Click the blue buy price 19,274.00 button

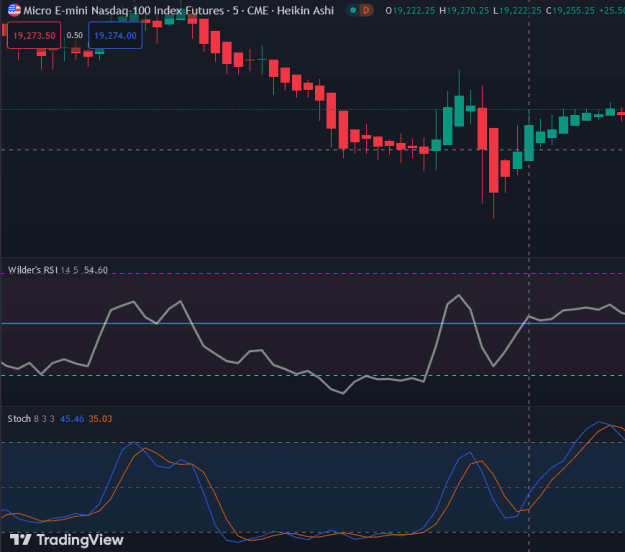tap(115, 35)
